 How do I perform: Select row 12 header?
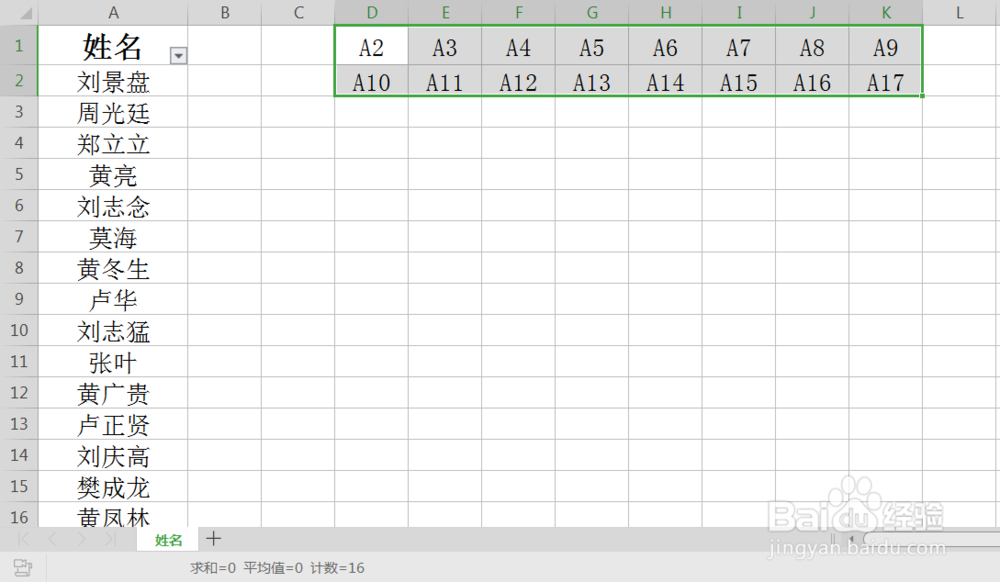point(19,393)
